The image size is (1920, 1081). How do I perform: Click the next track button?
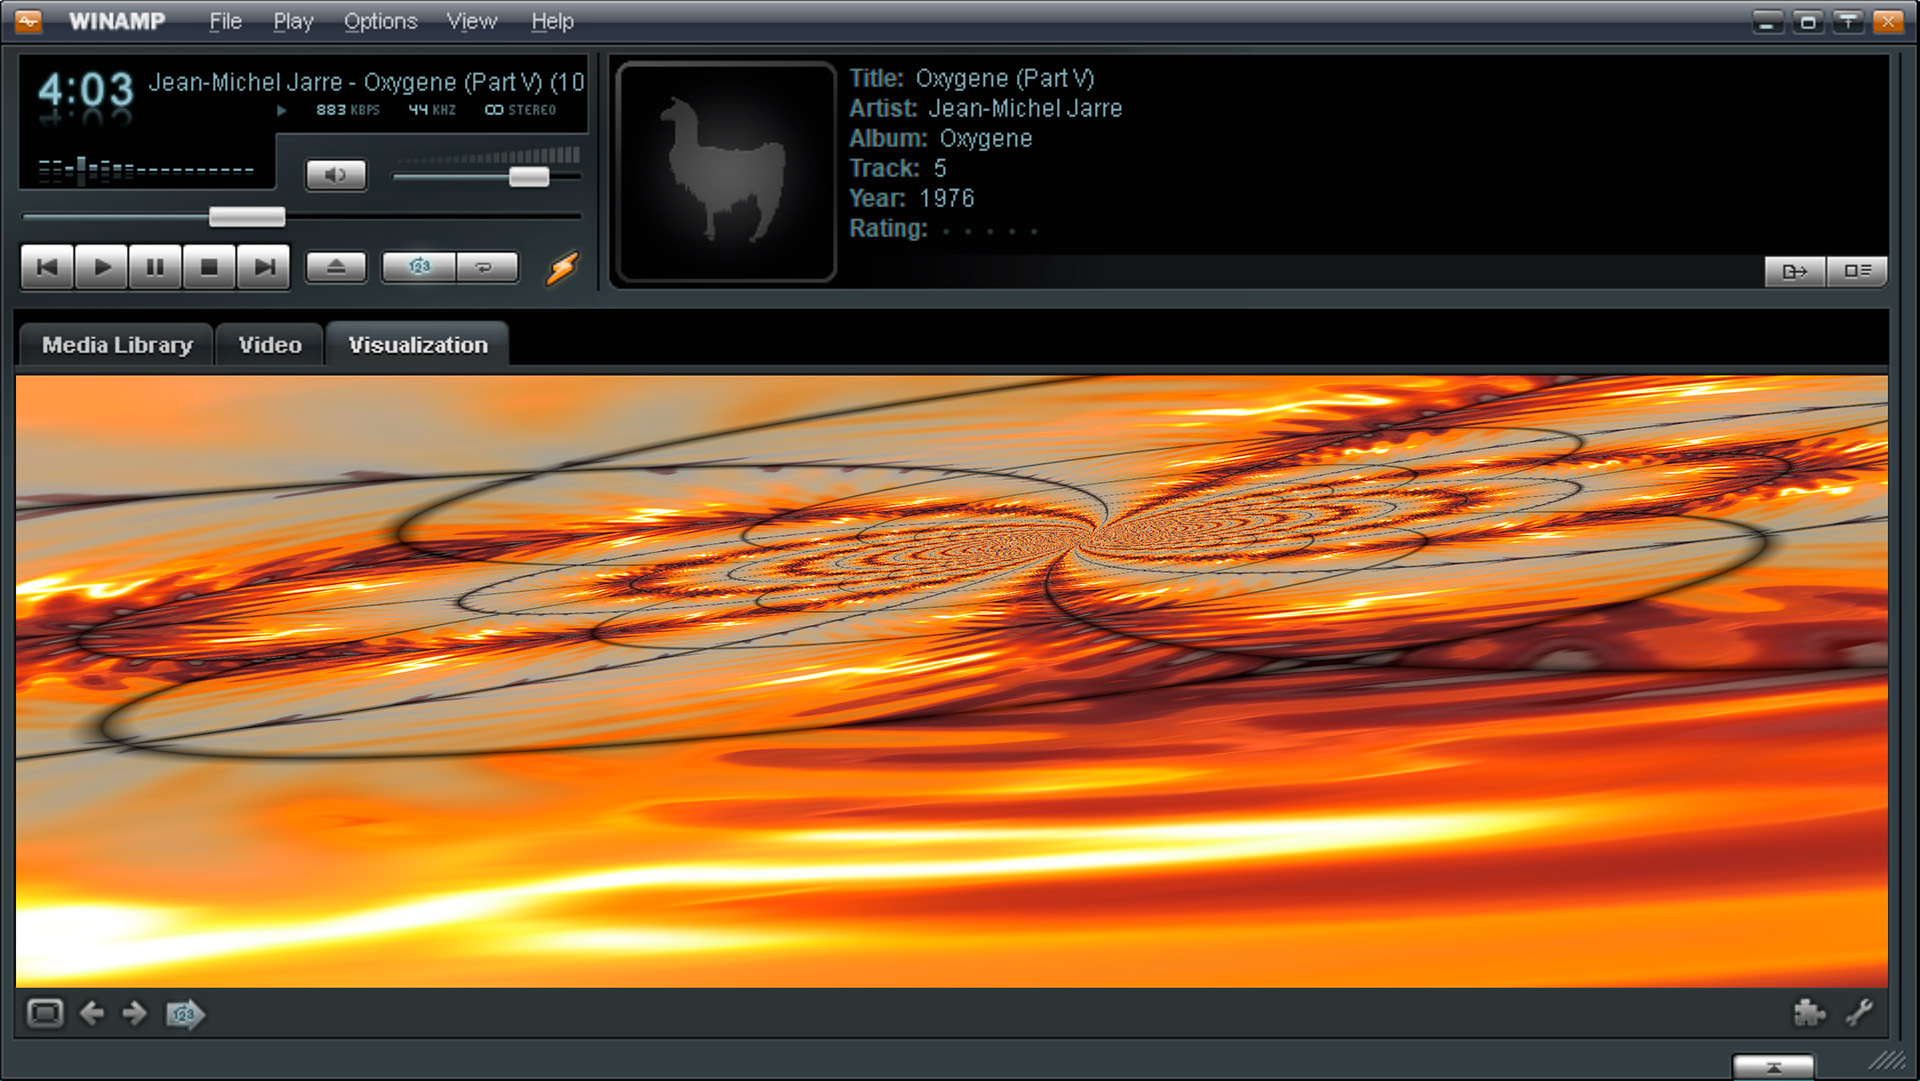click(260, 268)
